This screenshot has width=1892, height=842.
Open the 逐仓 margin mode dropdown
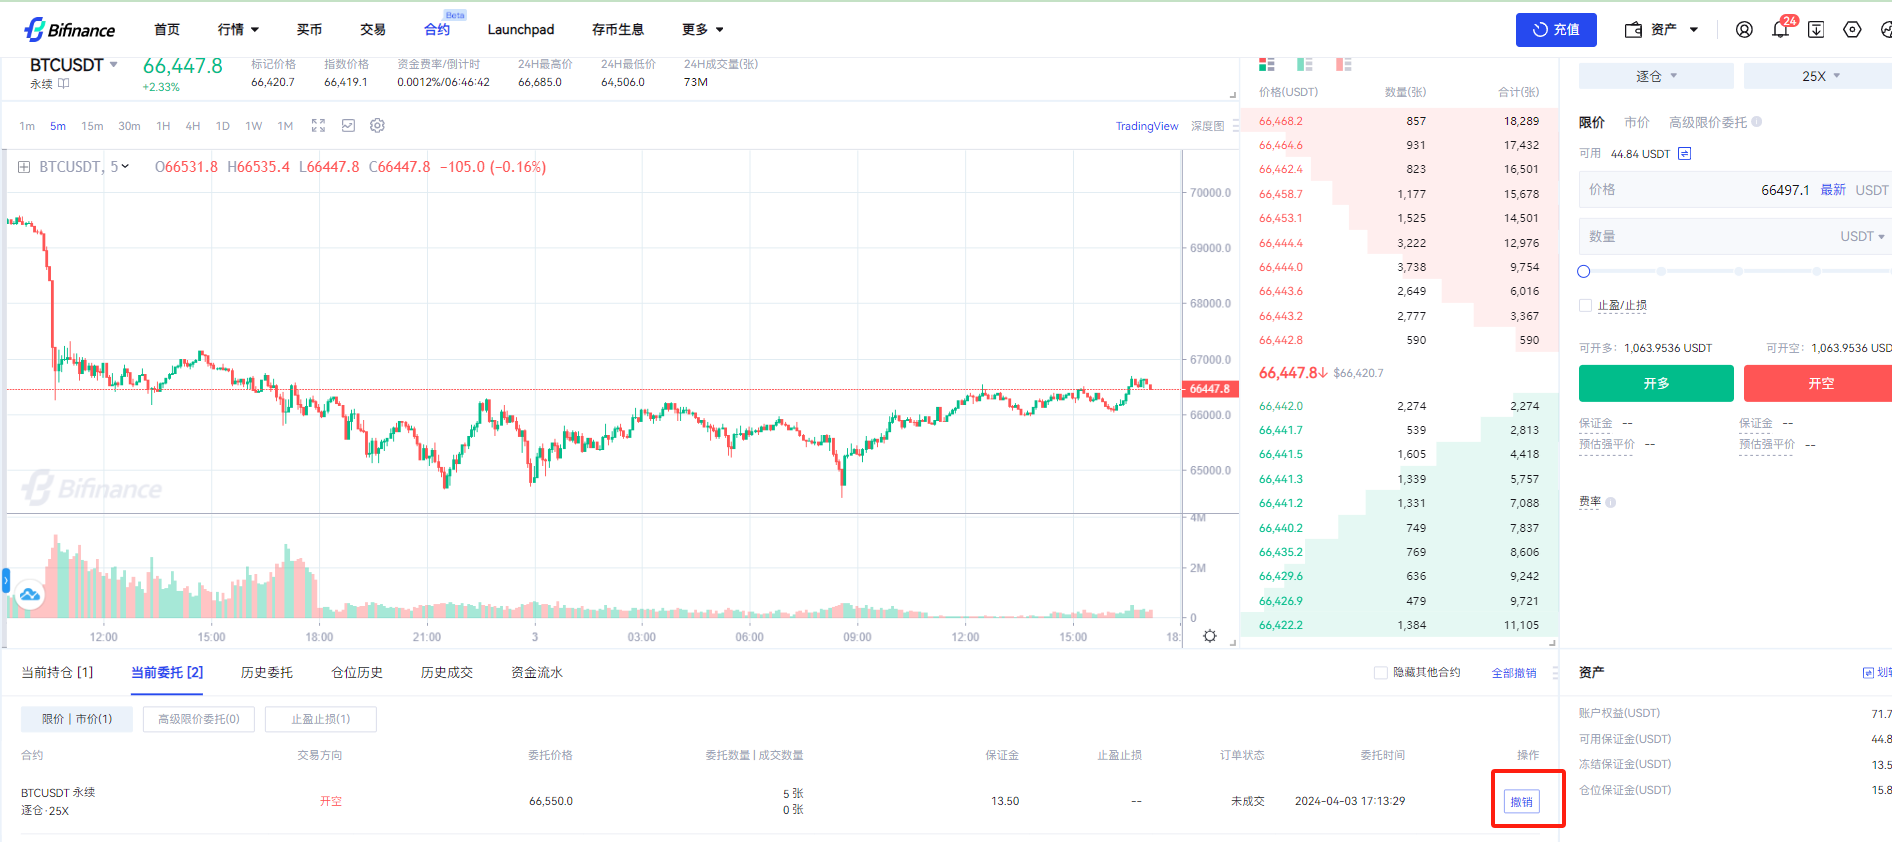[x=1655, y=76]
